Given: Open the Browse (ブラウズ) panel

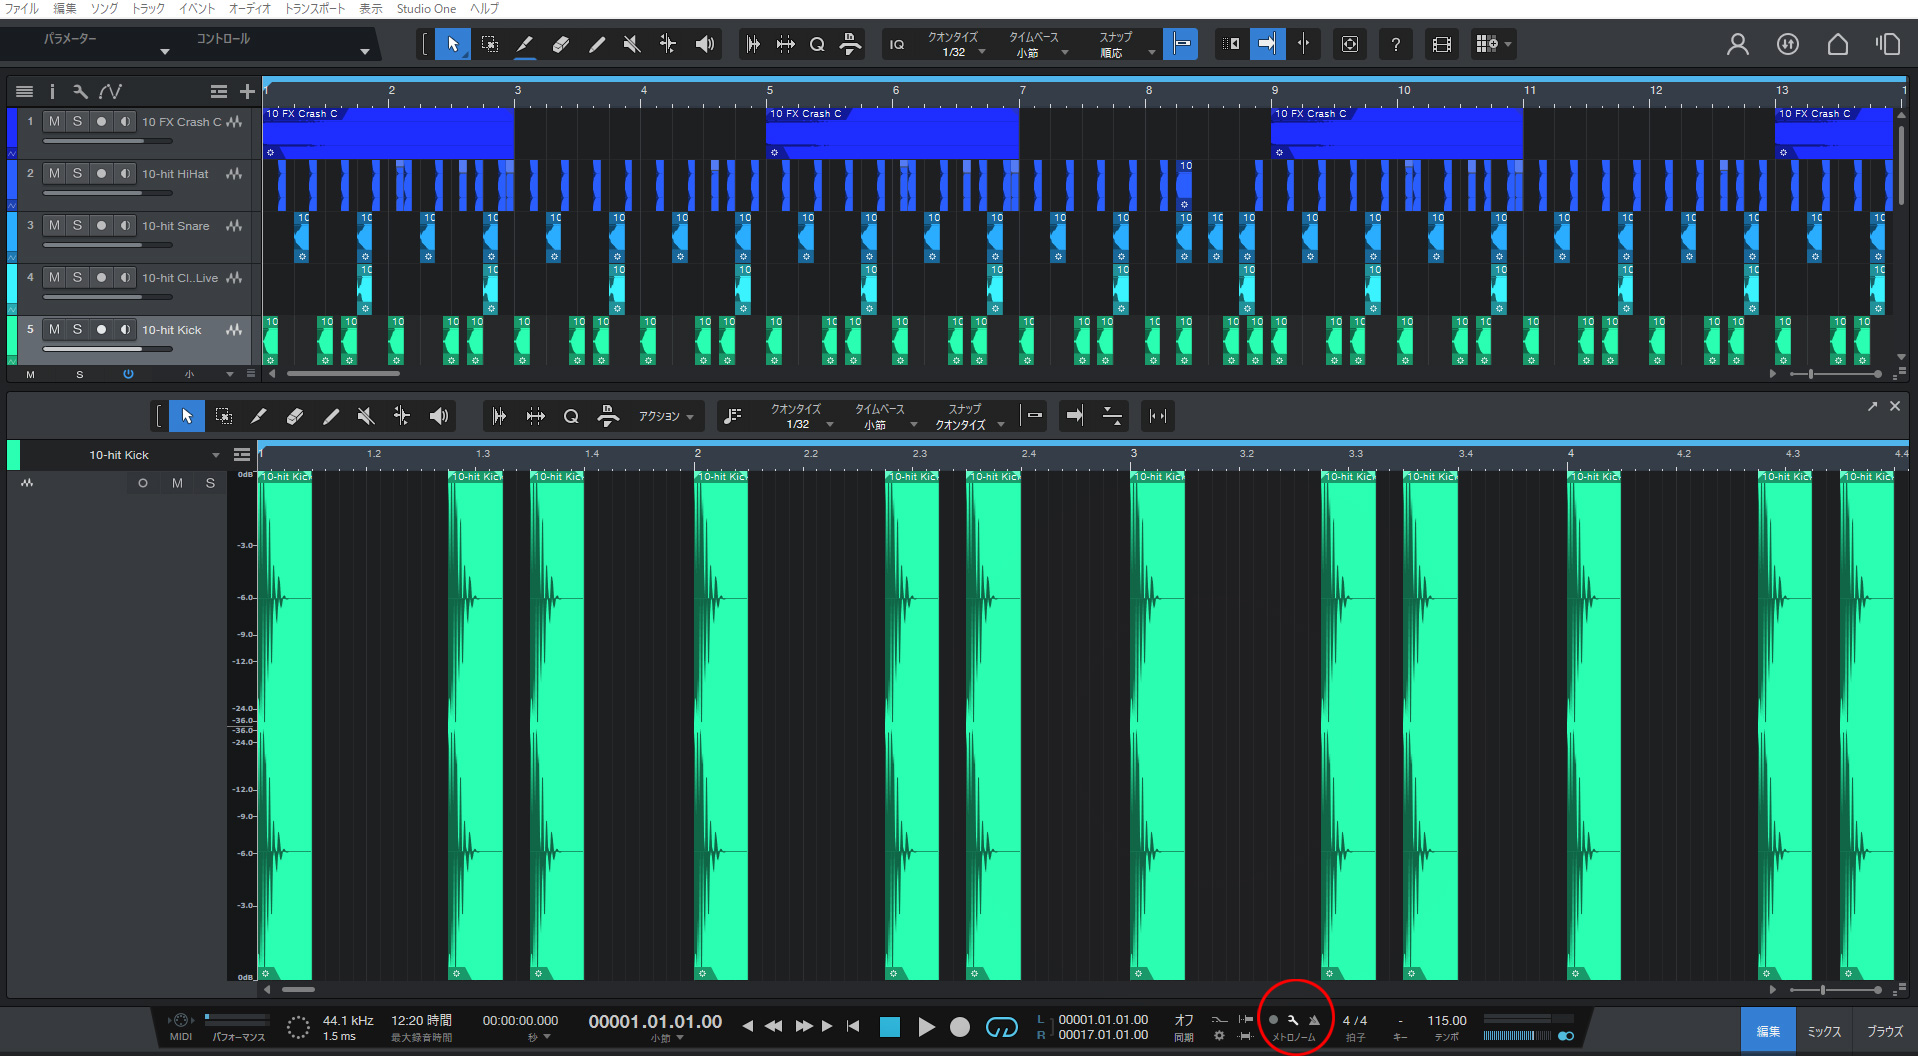Looking at the screenshot, I should [x=1884, y=1031].
